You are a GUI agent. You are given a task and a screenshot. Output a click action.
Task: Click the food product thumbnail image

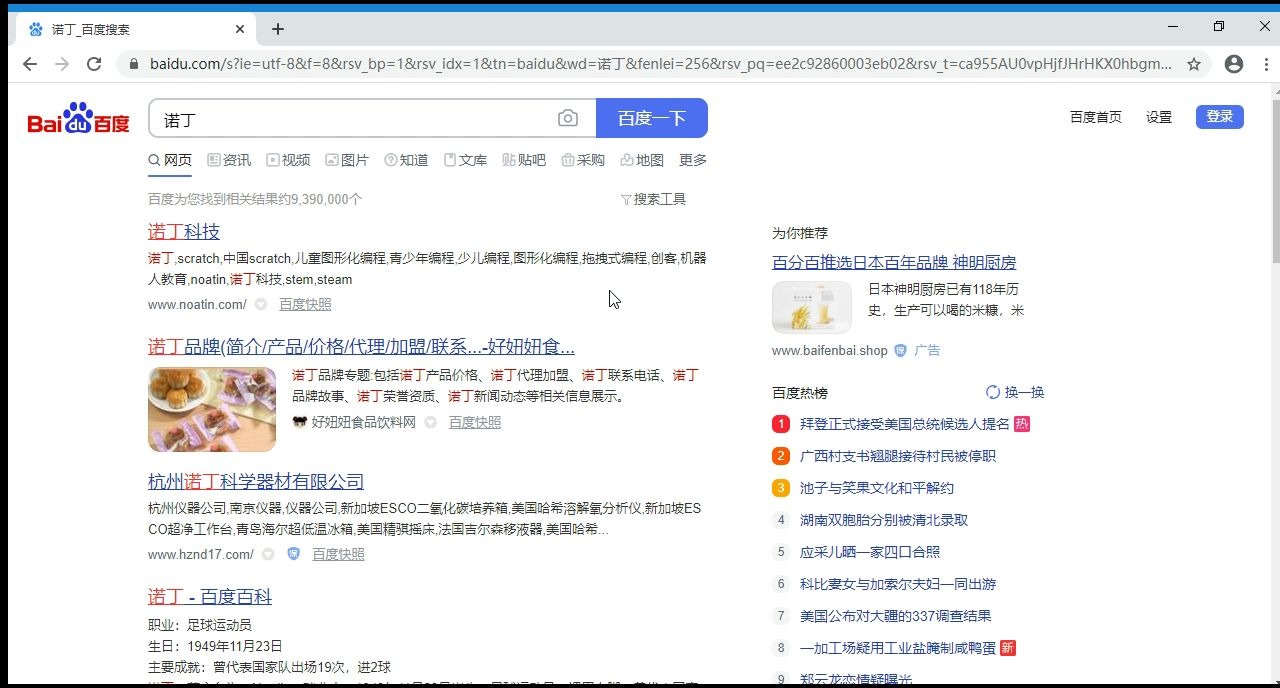(x=211, y=409)
